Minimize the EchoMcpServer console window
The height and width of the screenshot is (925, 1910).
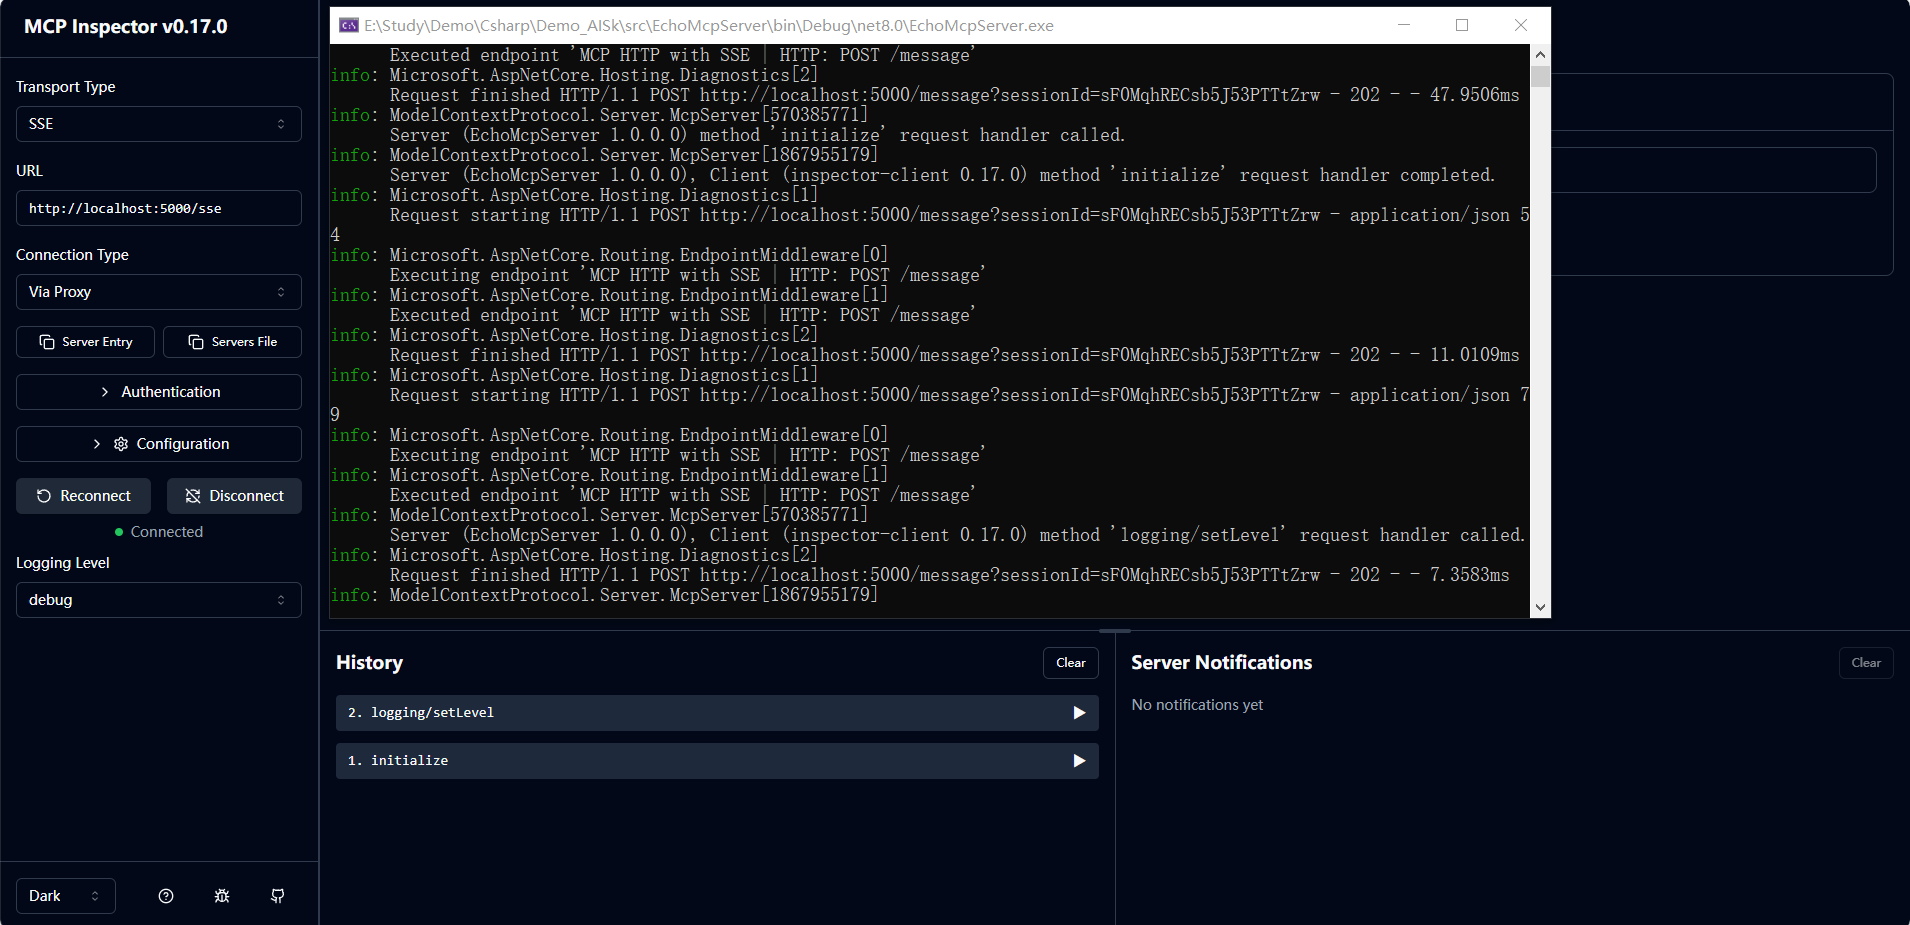1404,25
